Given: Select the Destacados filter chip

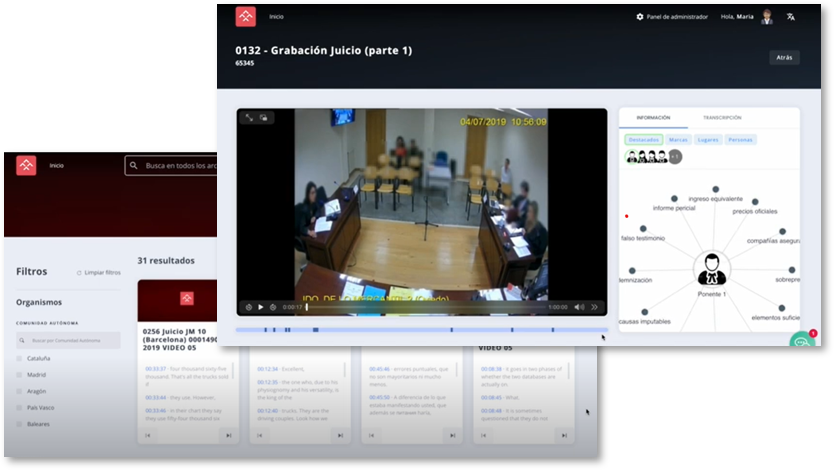Looking at the screenshot, I should point(644,140).
